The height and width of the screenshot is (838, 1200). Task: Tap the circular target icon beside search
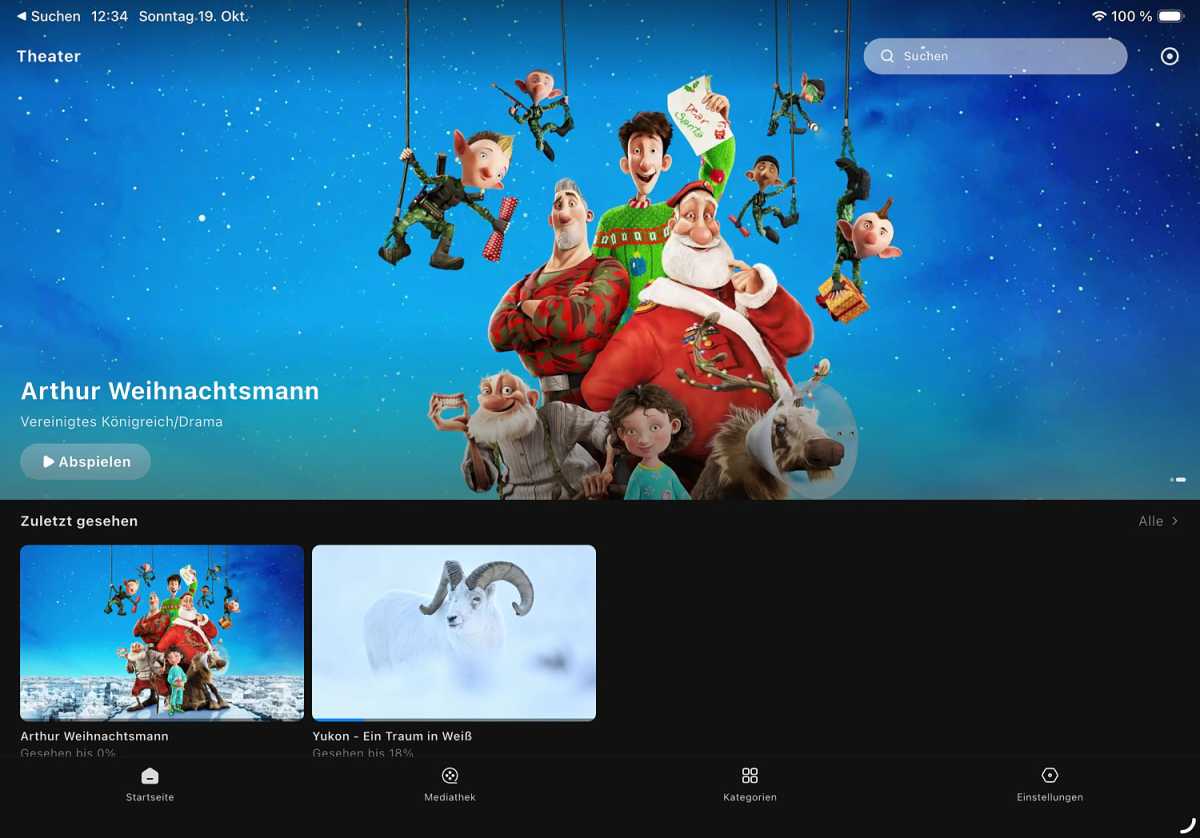1169,57
